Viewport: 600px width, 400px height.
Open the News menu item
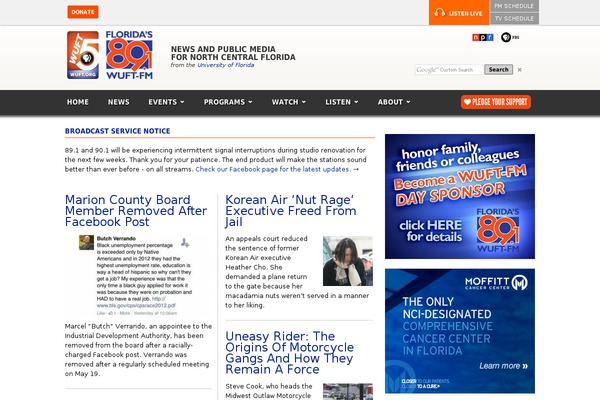pyautogui.click(x=118, y=102)
